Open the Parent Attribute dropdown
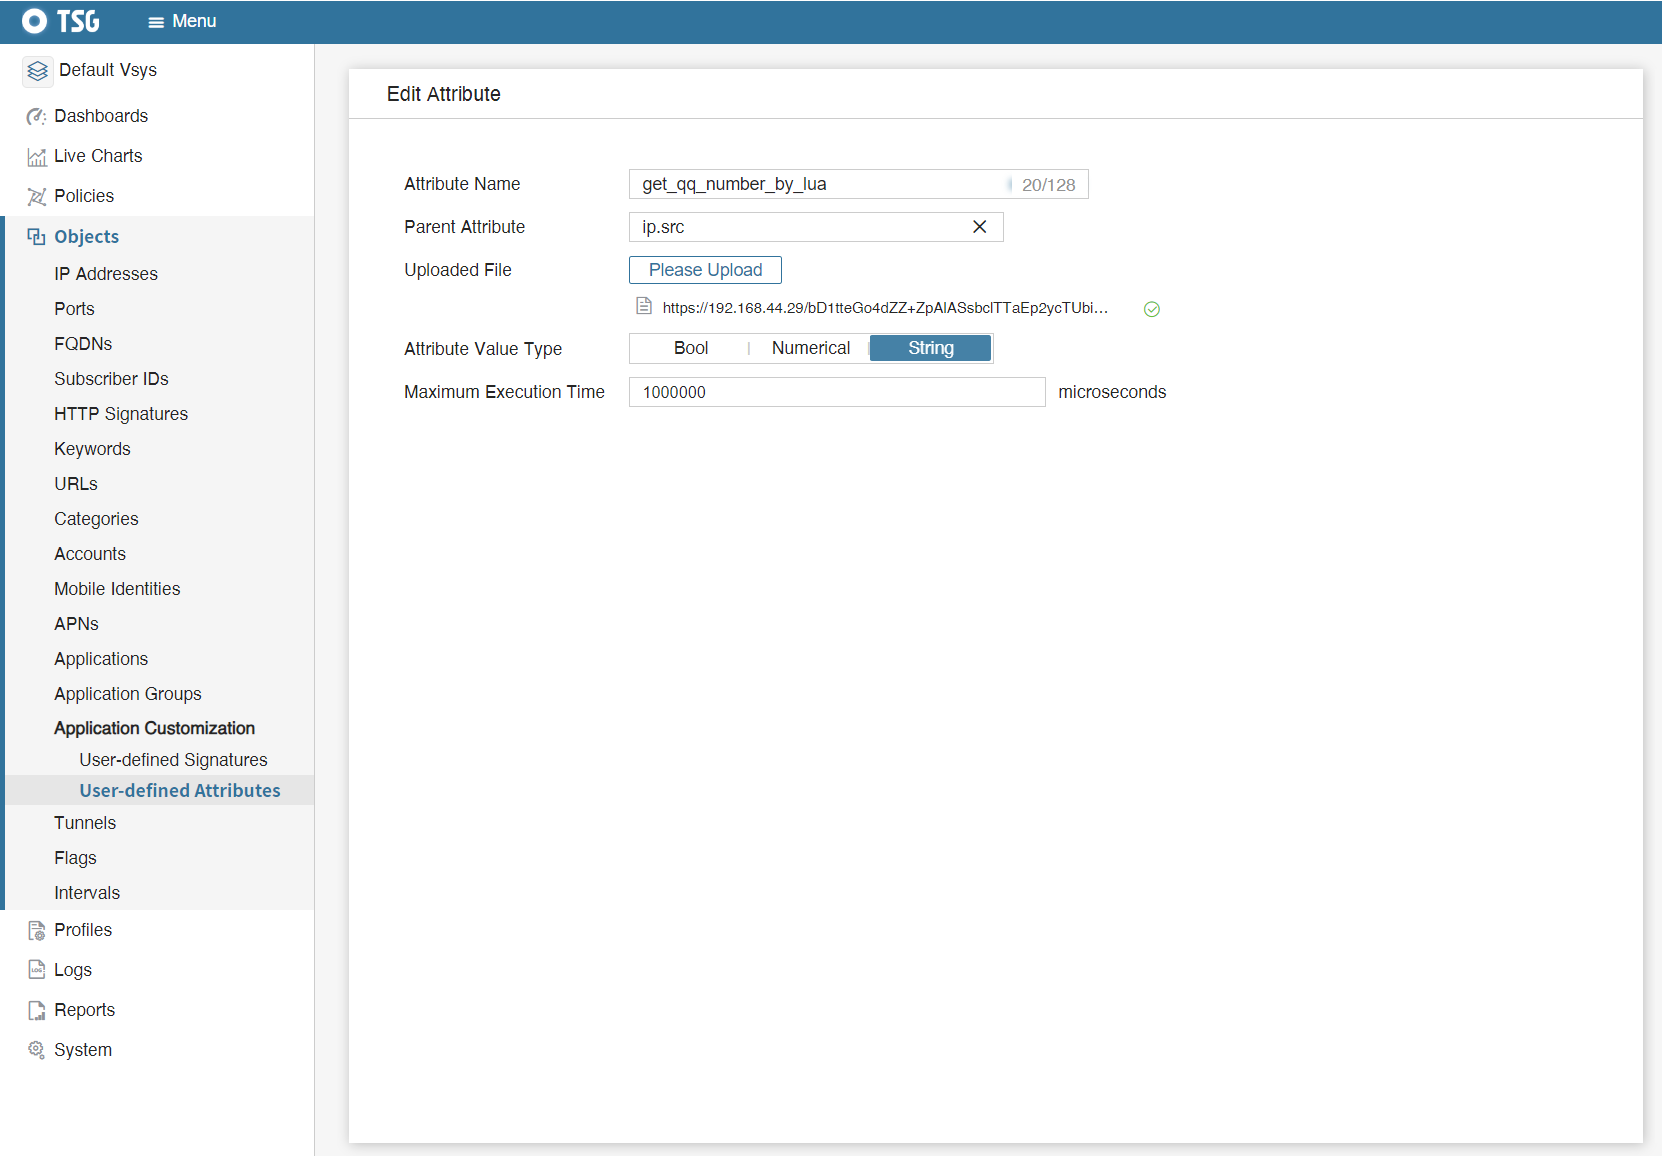Screen dimensions: 1662x1156 (800, 227)
